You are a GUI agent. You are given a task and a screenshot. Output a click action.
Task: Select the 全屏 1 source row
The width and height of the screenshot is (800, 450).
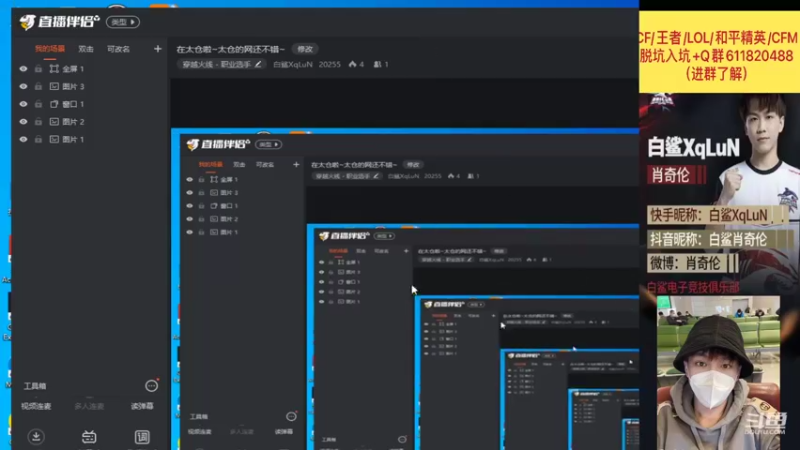[x=90, y=69]
